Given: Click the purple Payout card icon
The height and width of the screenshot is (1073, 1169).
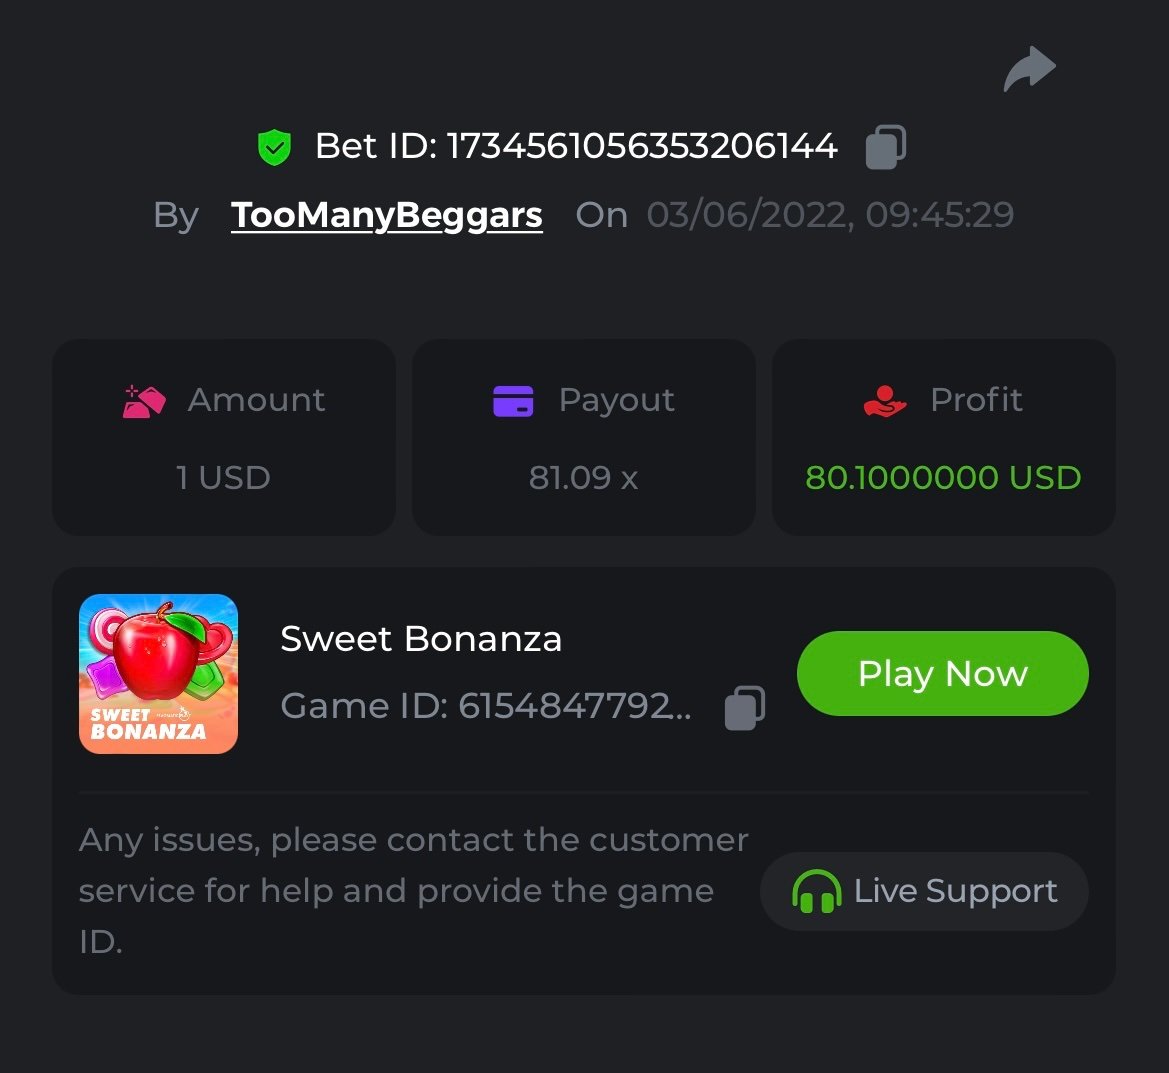Looking at the screenshot, I should click(x=513, y=401).
